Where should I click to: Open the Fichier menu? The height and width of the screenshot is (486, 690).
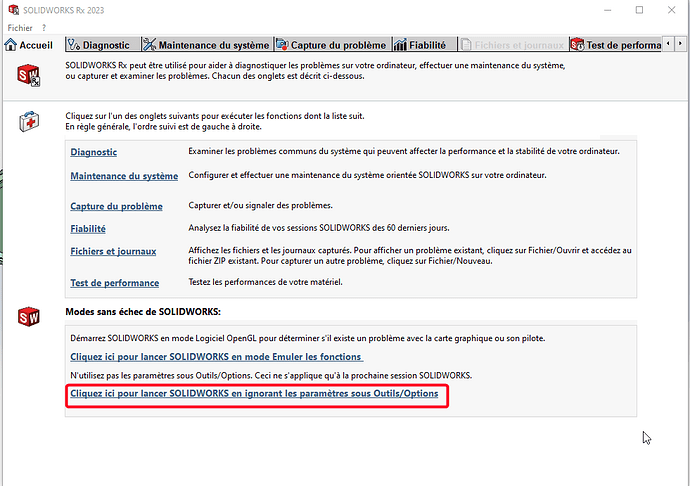point(20,28)
